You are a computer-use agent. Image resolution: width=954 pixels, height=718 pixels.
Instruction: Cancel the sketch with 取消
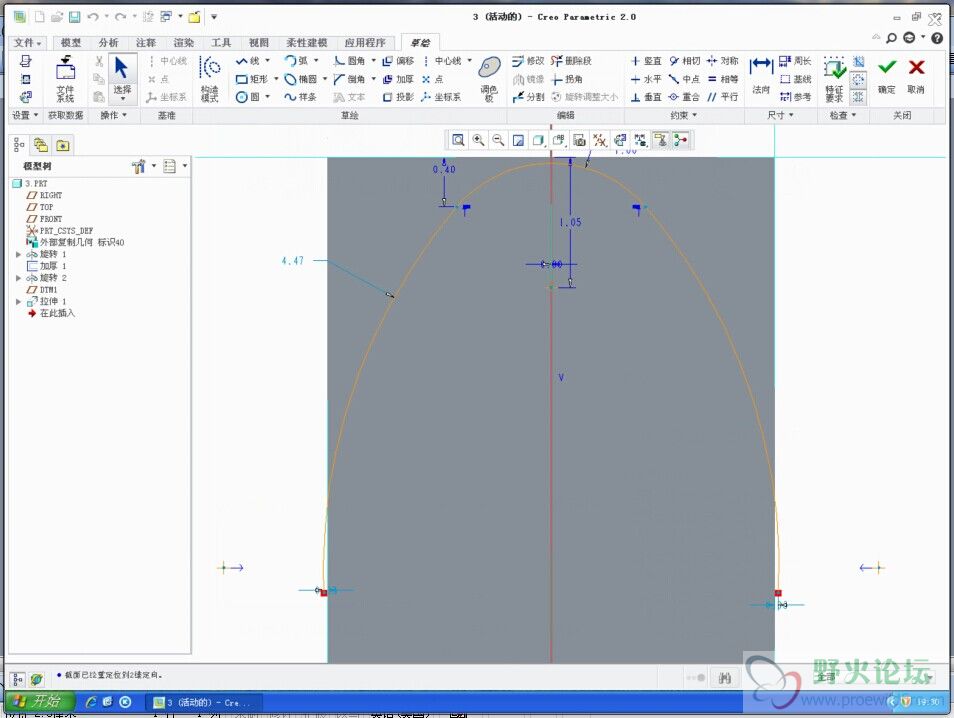pos(916,75)
